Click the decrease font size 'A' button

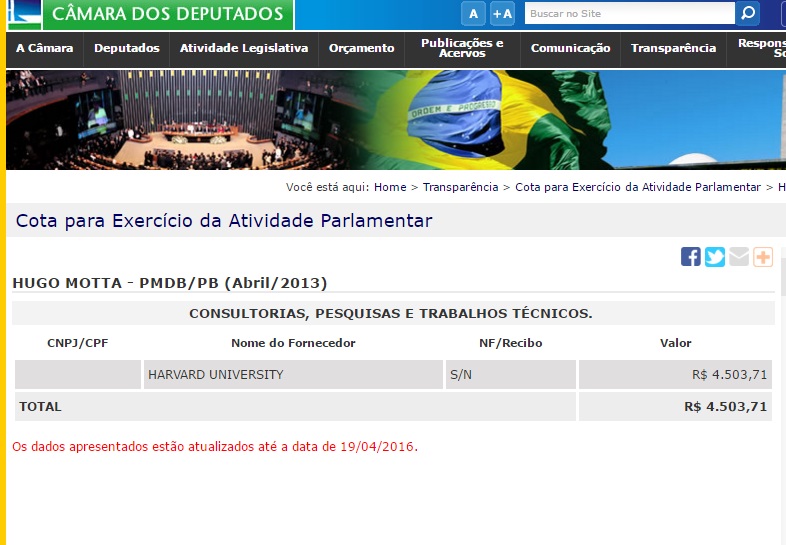click(473, 14)
